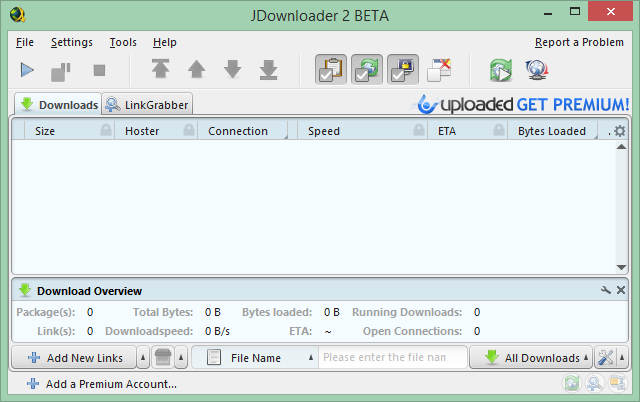
Task: Click the reconnect status icon in status bar
Action: [571, 383]
